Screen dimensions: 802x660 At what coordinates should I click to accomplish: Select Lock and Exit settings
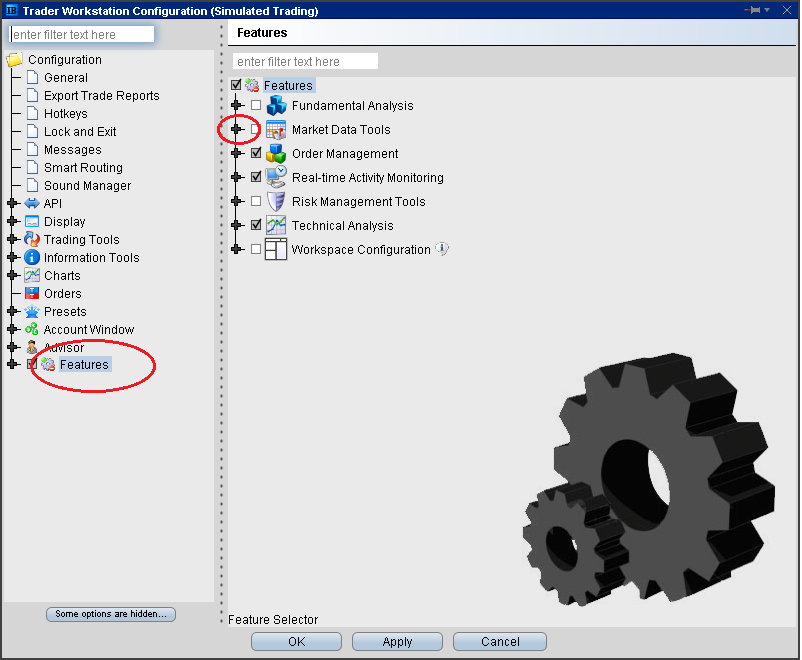(x=80, y=131)
